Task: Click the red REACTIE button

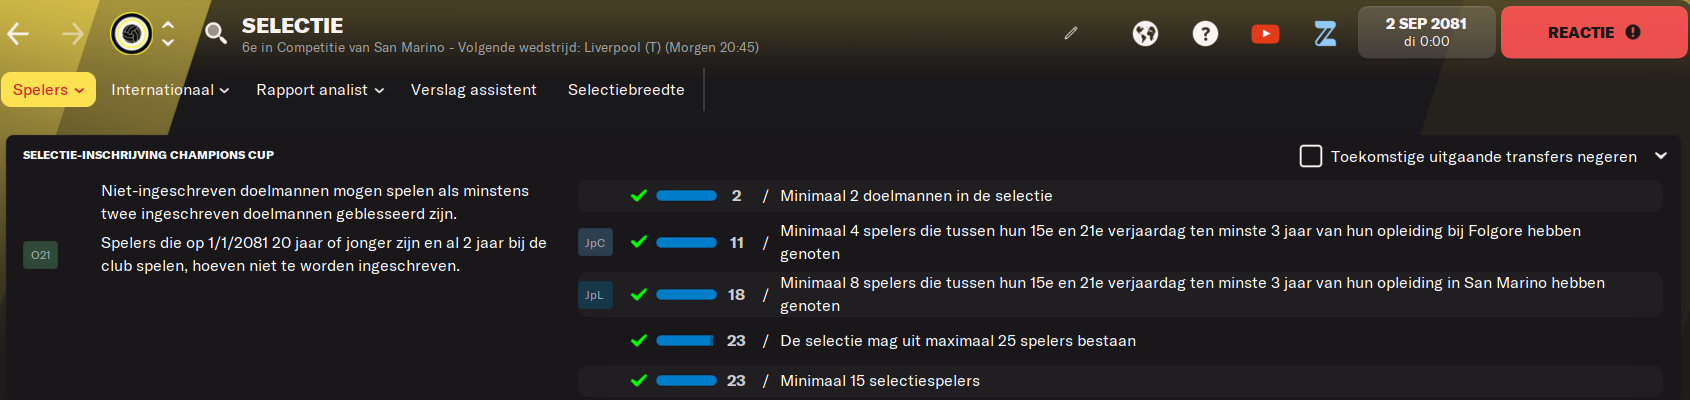Action: (x=1594, y=32)
